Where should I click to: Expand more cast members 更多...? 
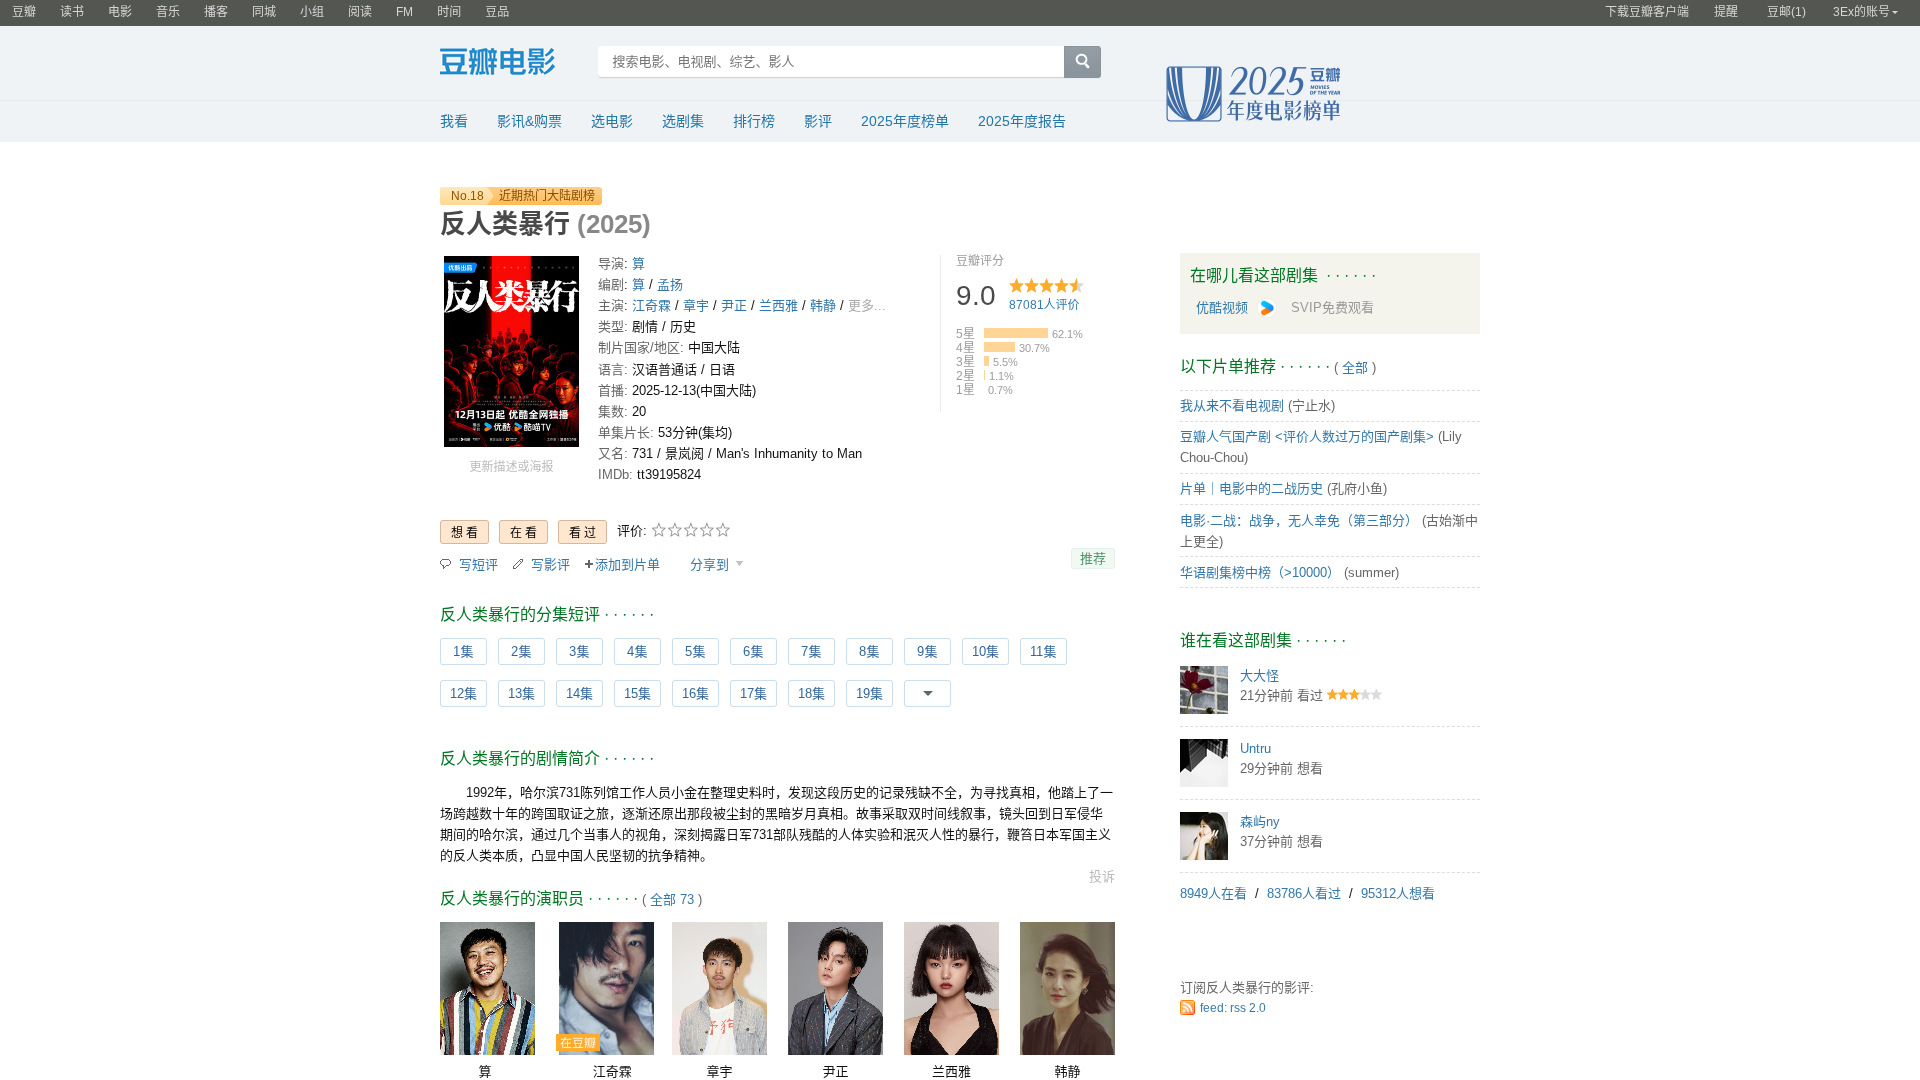(867, 306)
